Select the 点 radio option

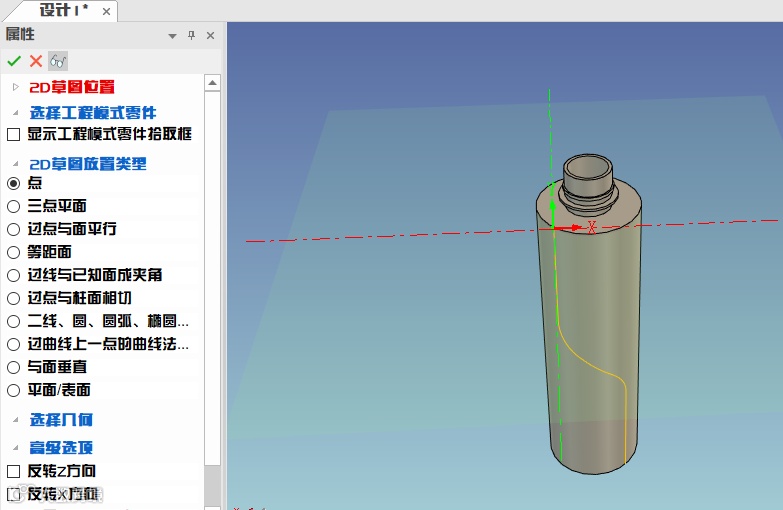click(13, 183)
